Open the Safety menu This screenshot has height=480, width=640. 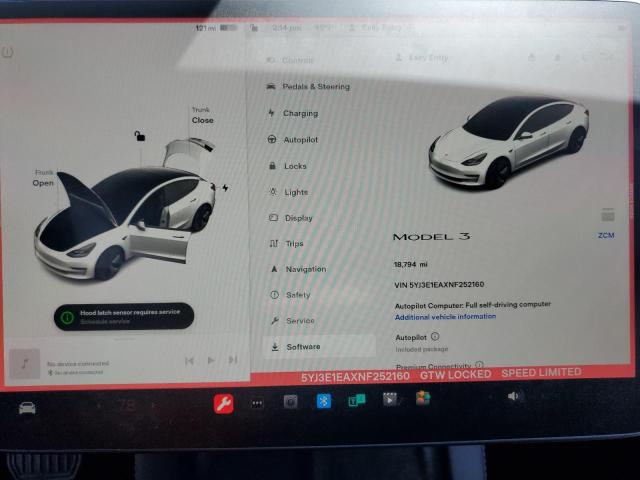(x=290, y=295)
